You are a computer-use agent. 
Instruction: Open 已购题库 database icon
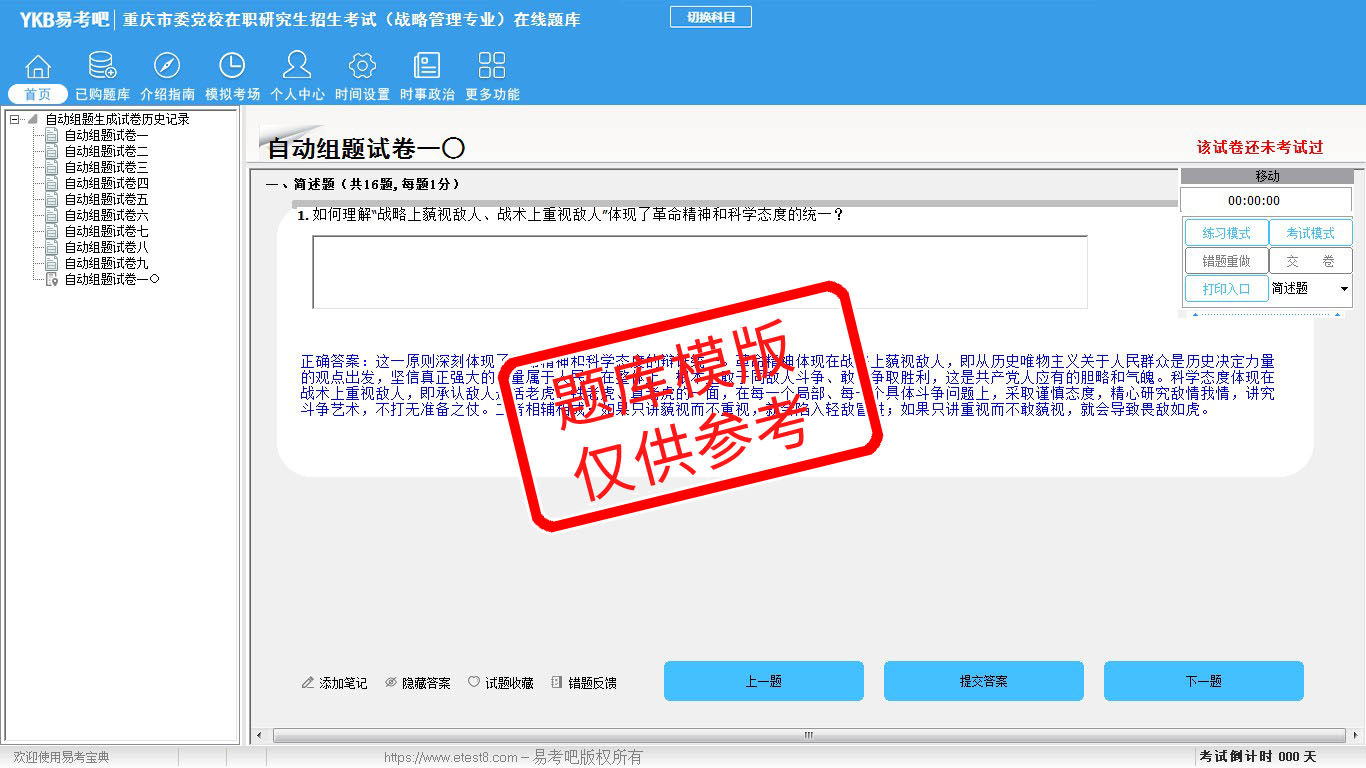[102, 67]
